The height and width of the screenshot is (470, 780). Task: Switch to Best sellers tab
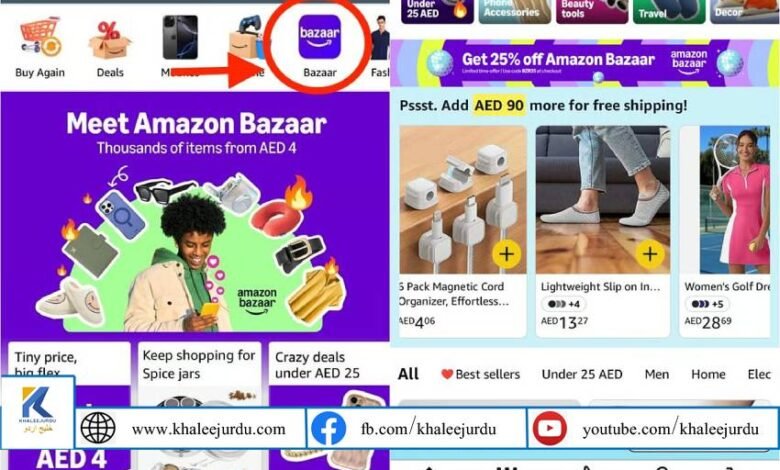click(481, 374)
